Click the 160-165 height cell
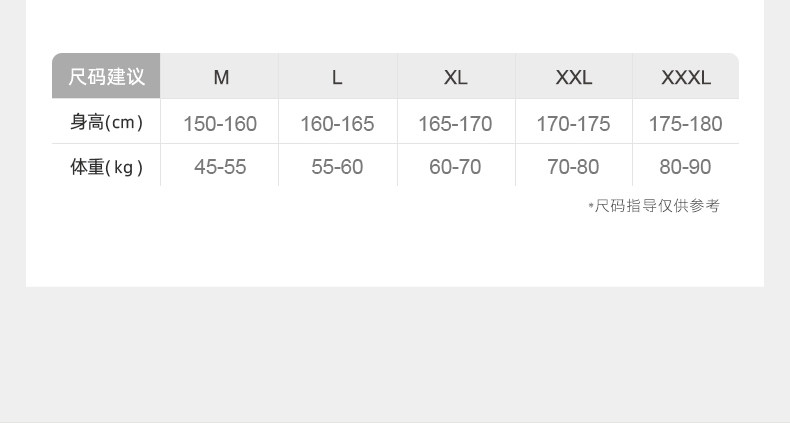The image size is (790, 423). [337, 124]
